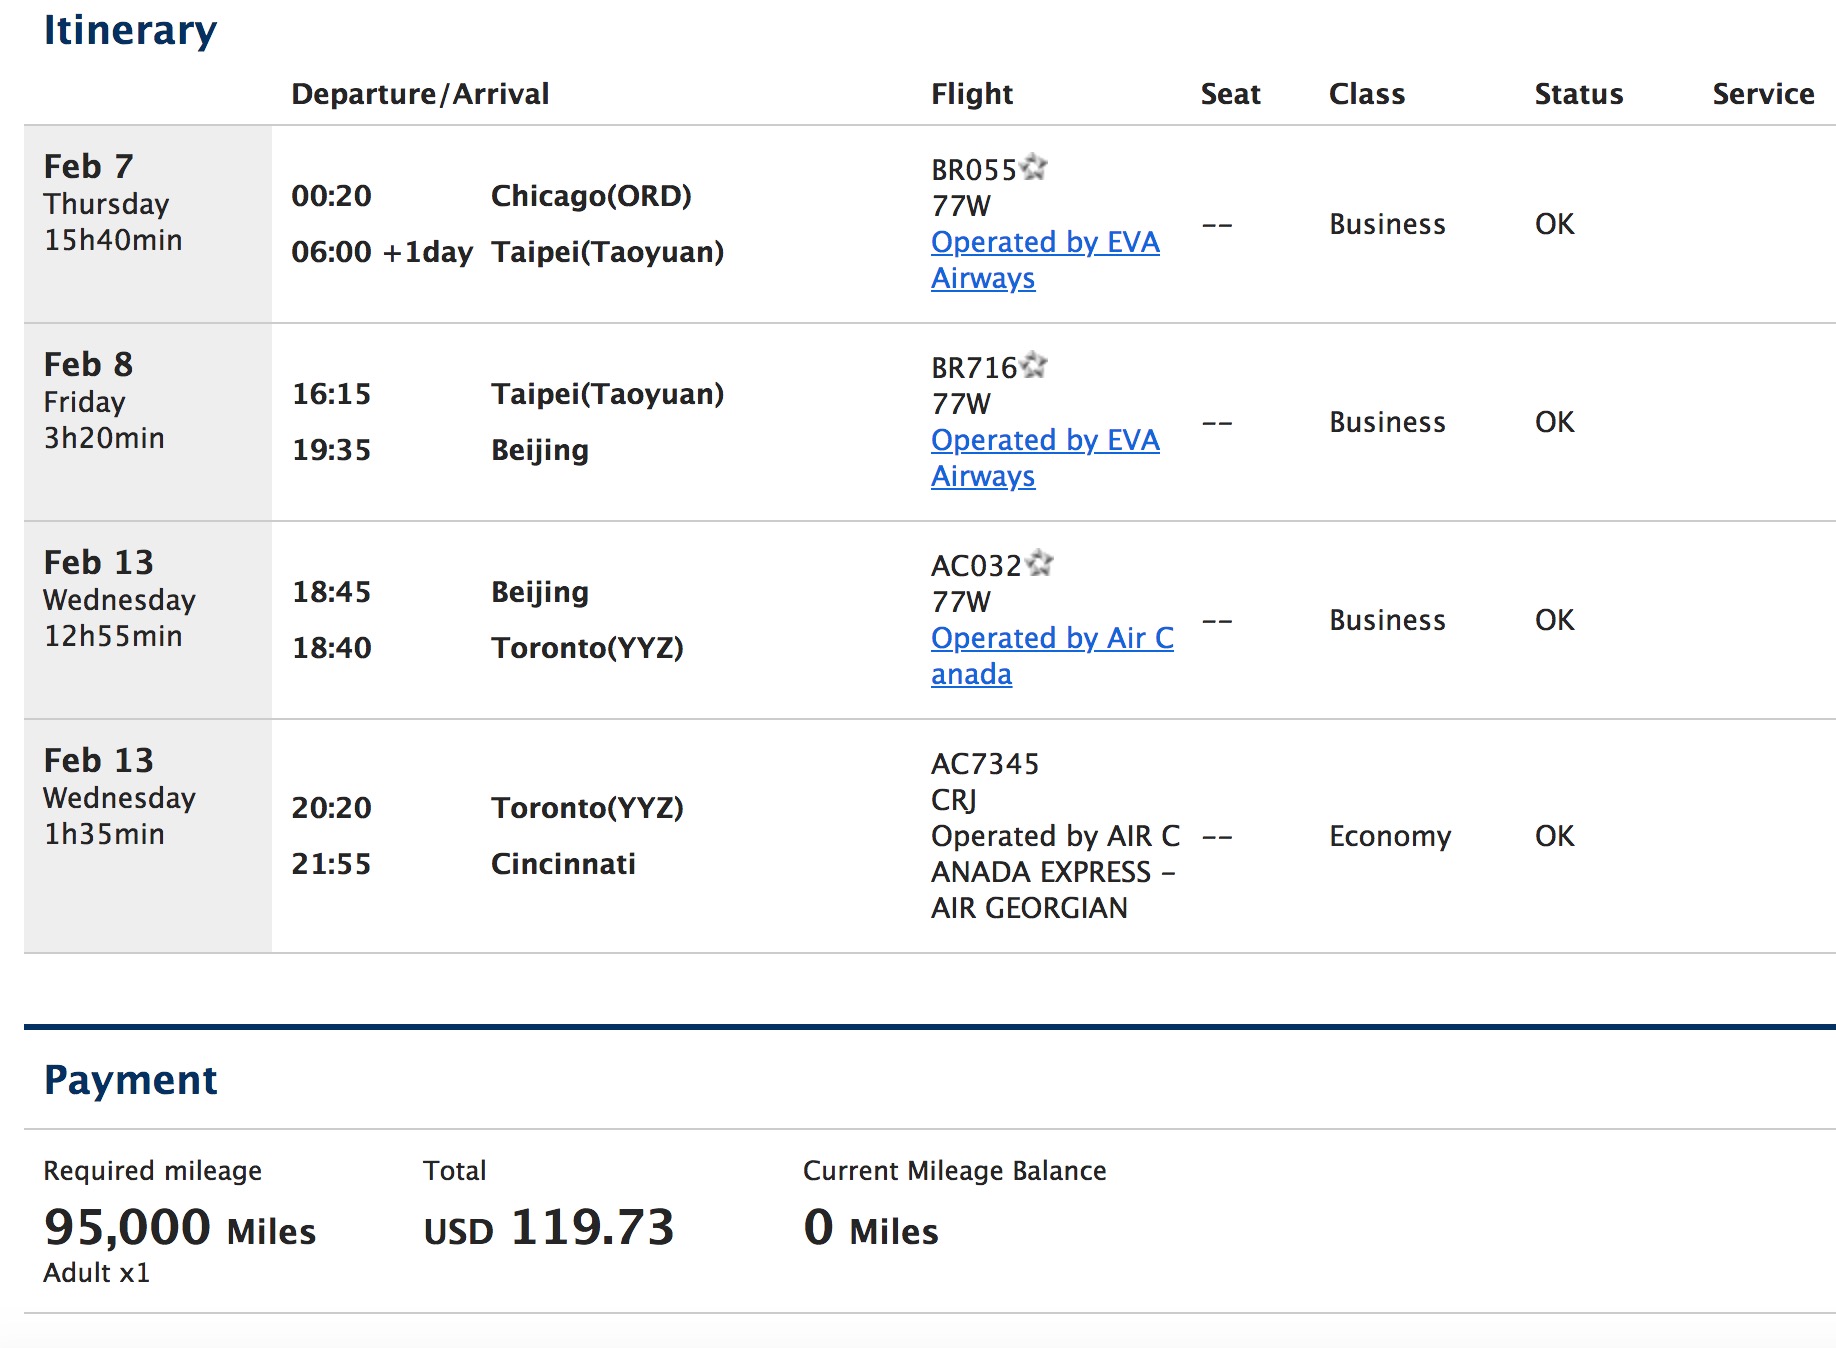Click the Status column header

(1578, 94)
